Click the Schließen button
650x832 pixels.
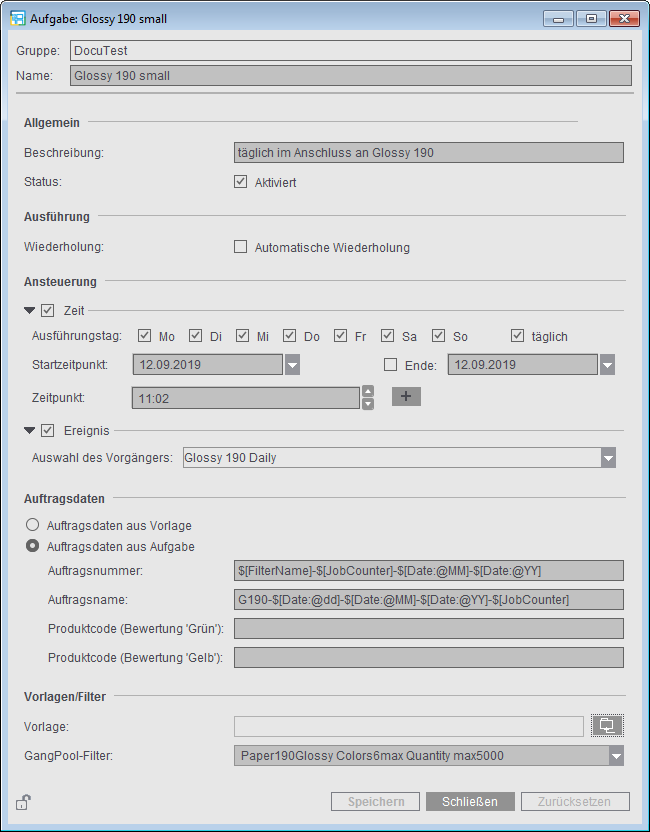point(470,801)
